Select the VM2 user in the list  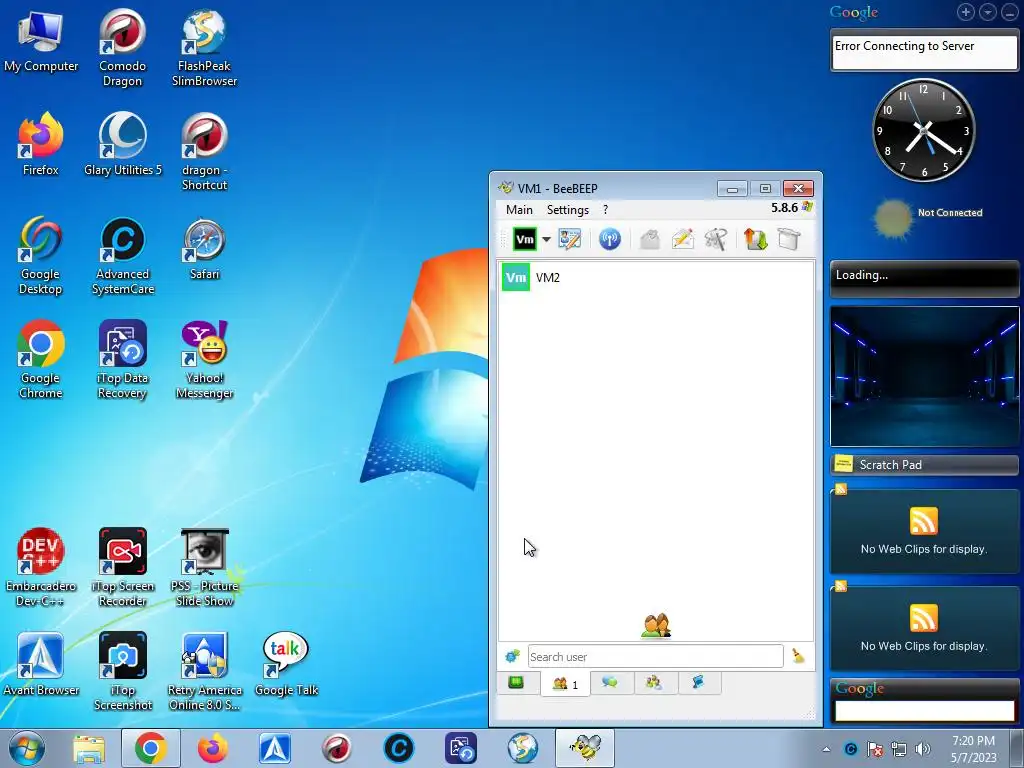click(x=656, y=278)
